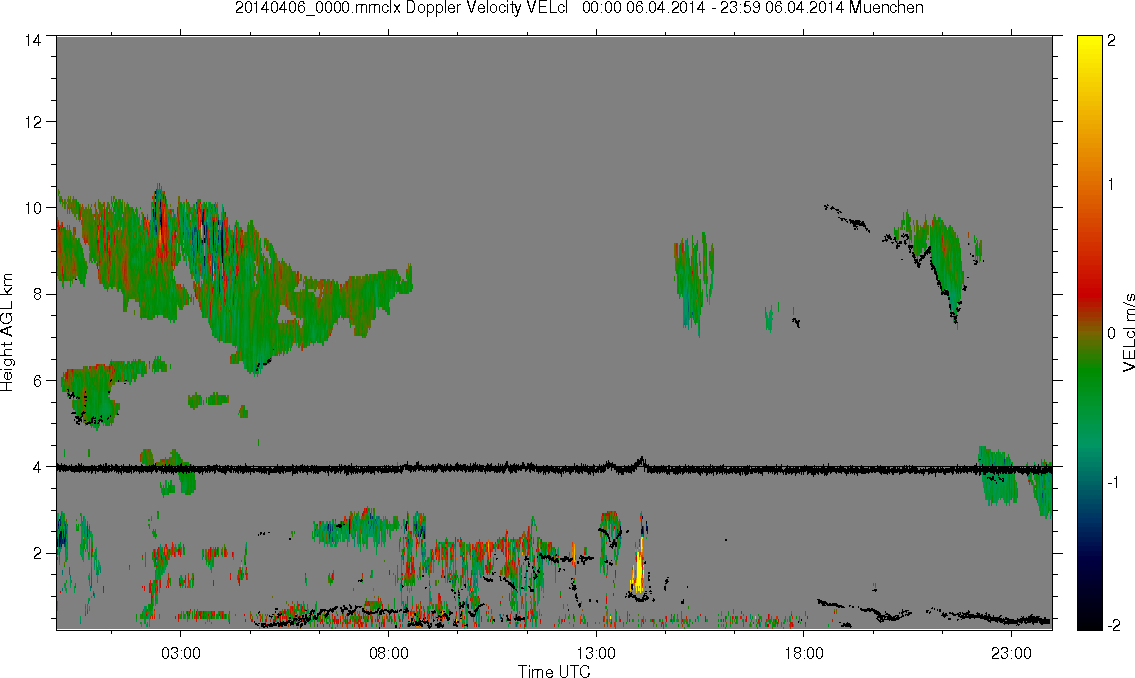The image size is (1135, 678).
Task: Click the '10' height tick label
Action: 33,208
